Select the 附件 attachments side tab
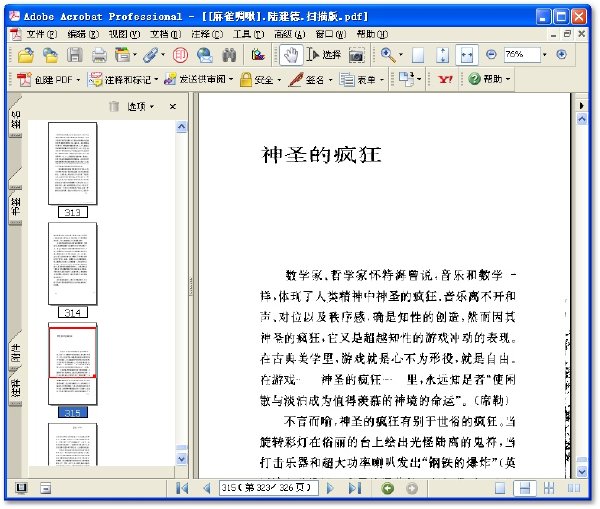 pyautogui.click(x=15, y=352)
